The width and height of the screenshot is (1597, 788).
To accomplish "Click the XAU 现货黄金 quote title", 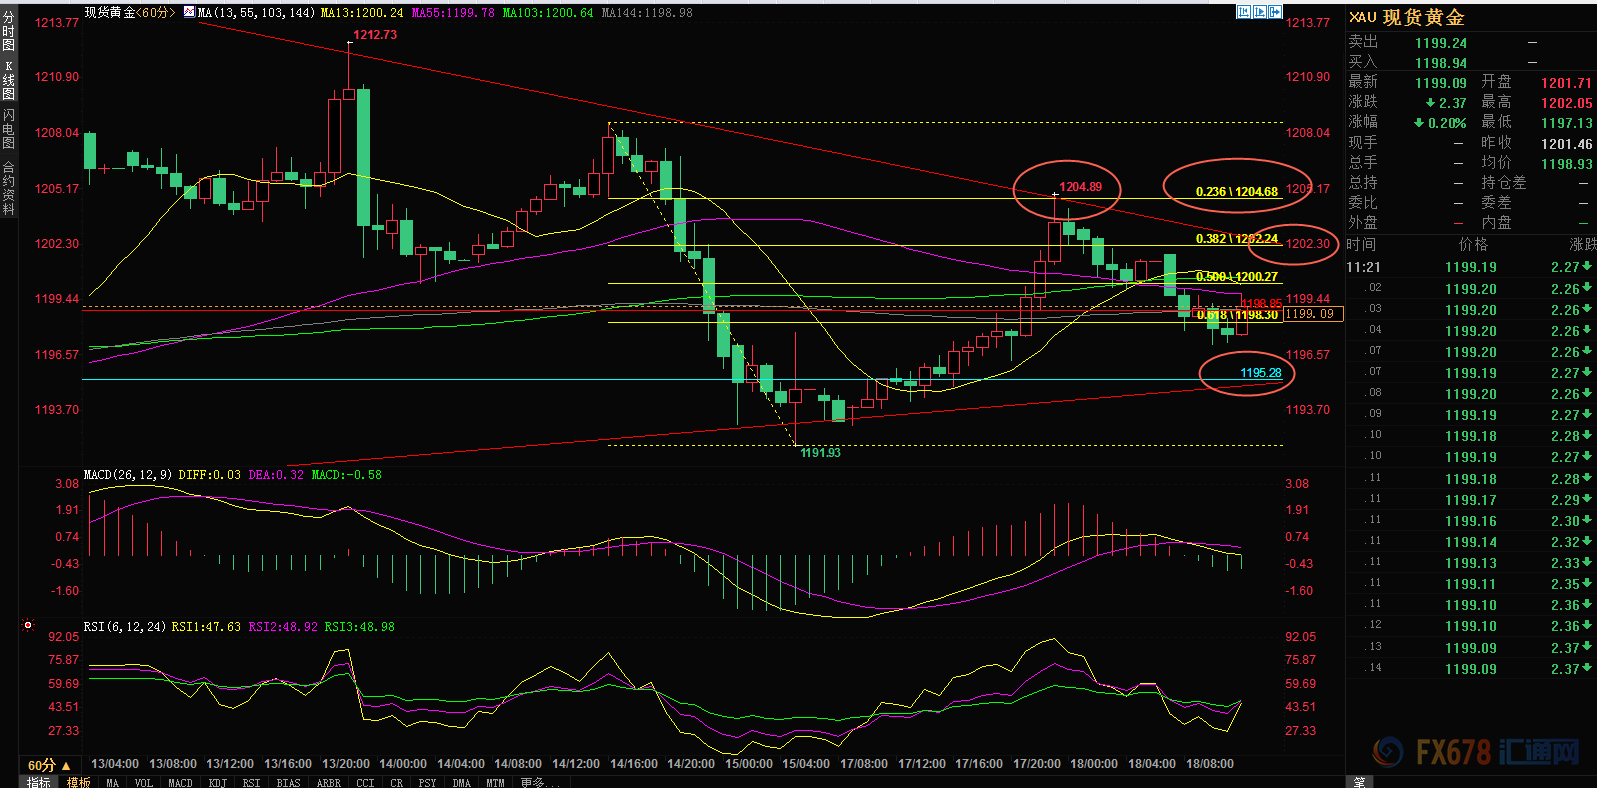I will point(1406,18).
